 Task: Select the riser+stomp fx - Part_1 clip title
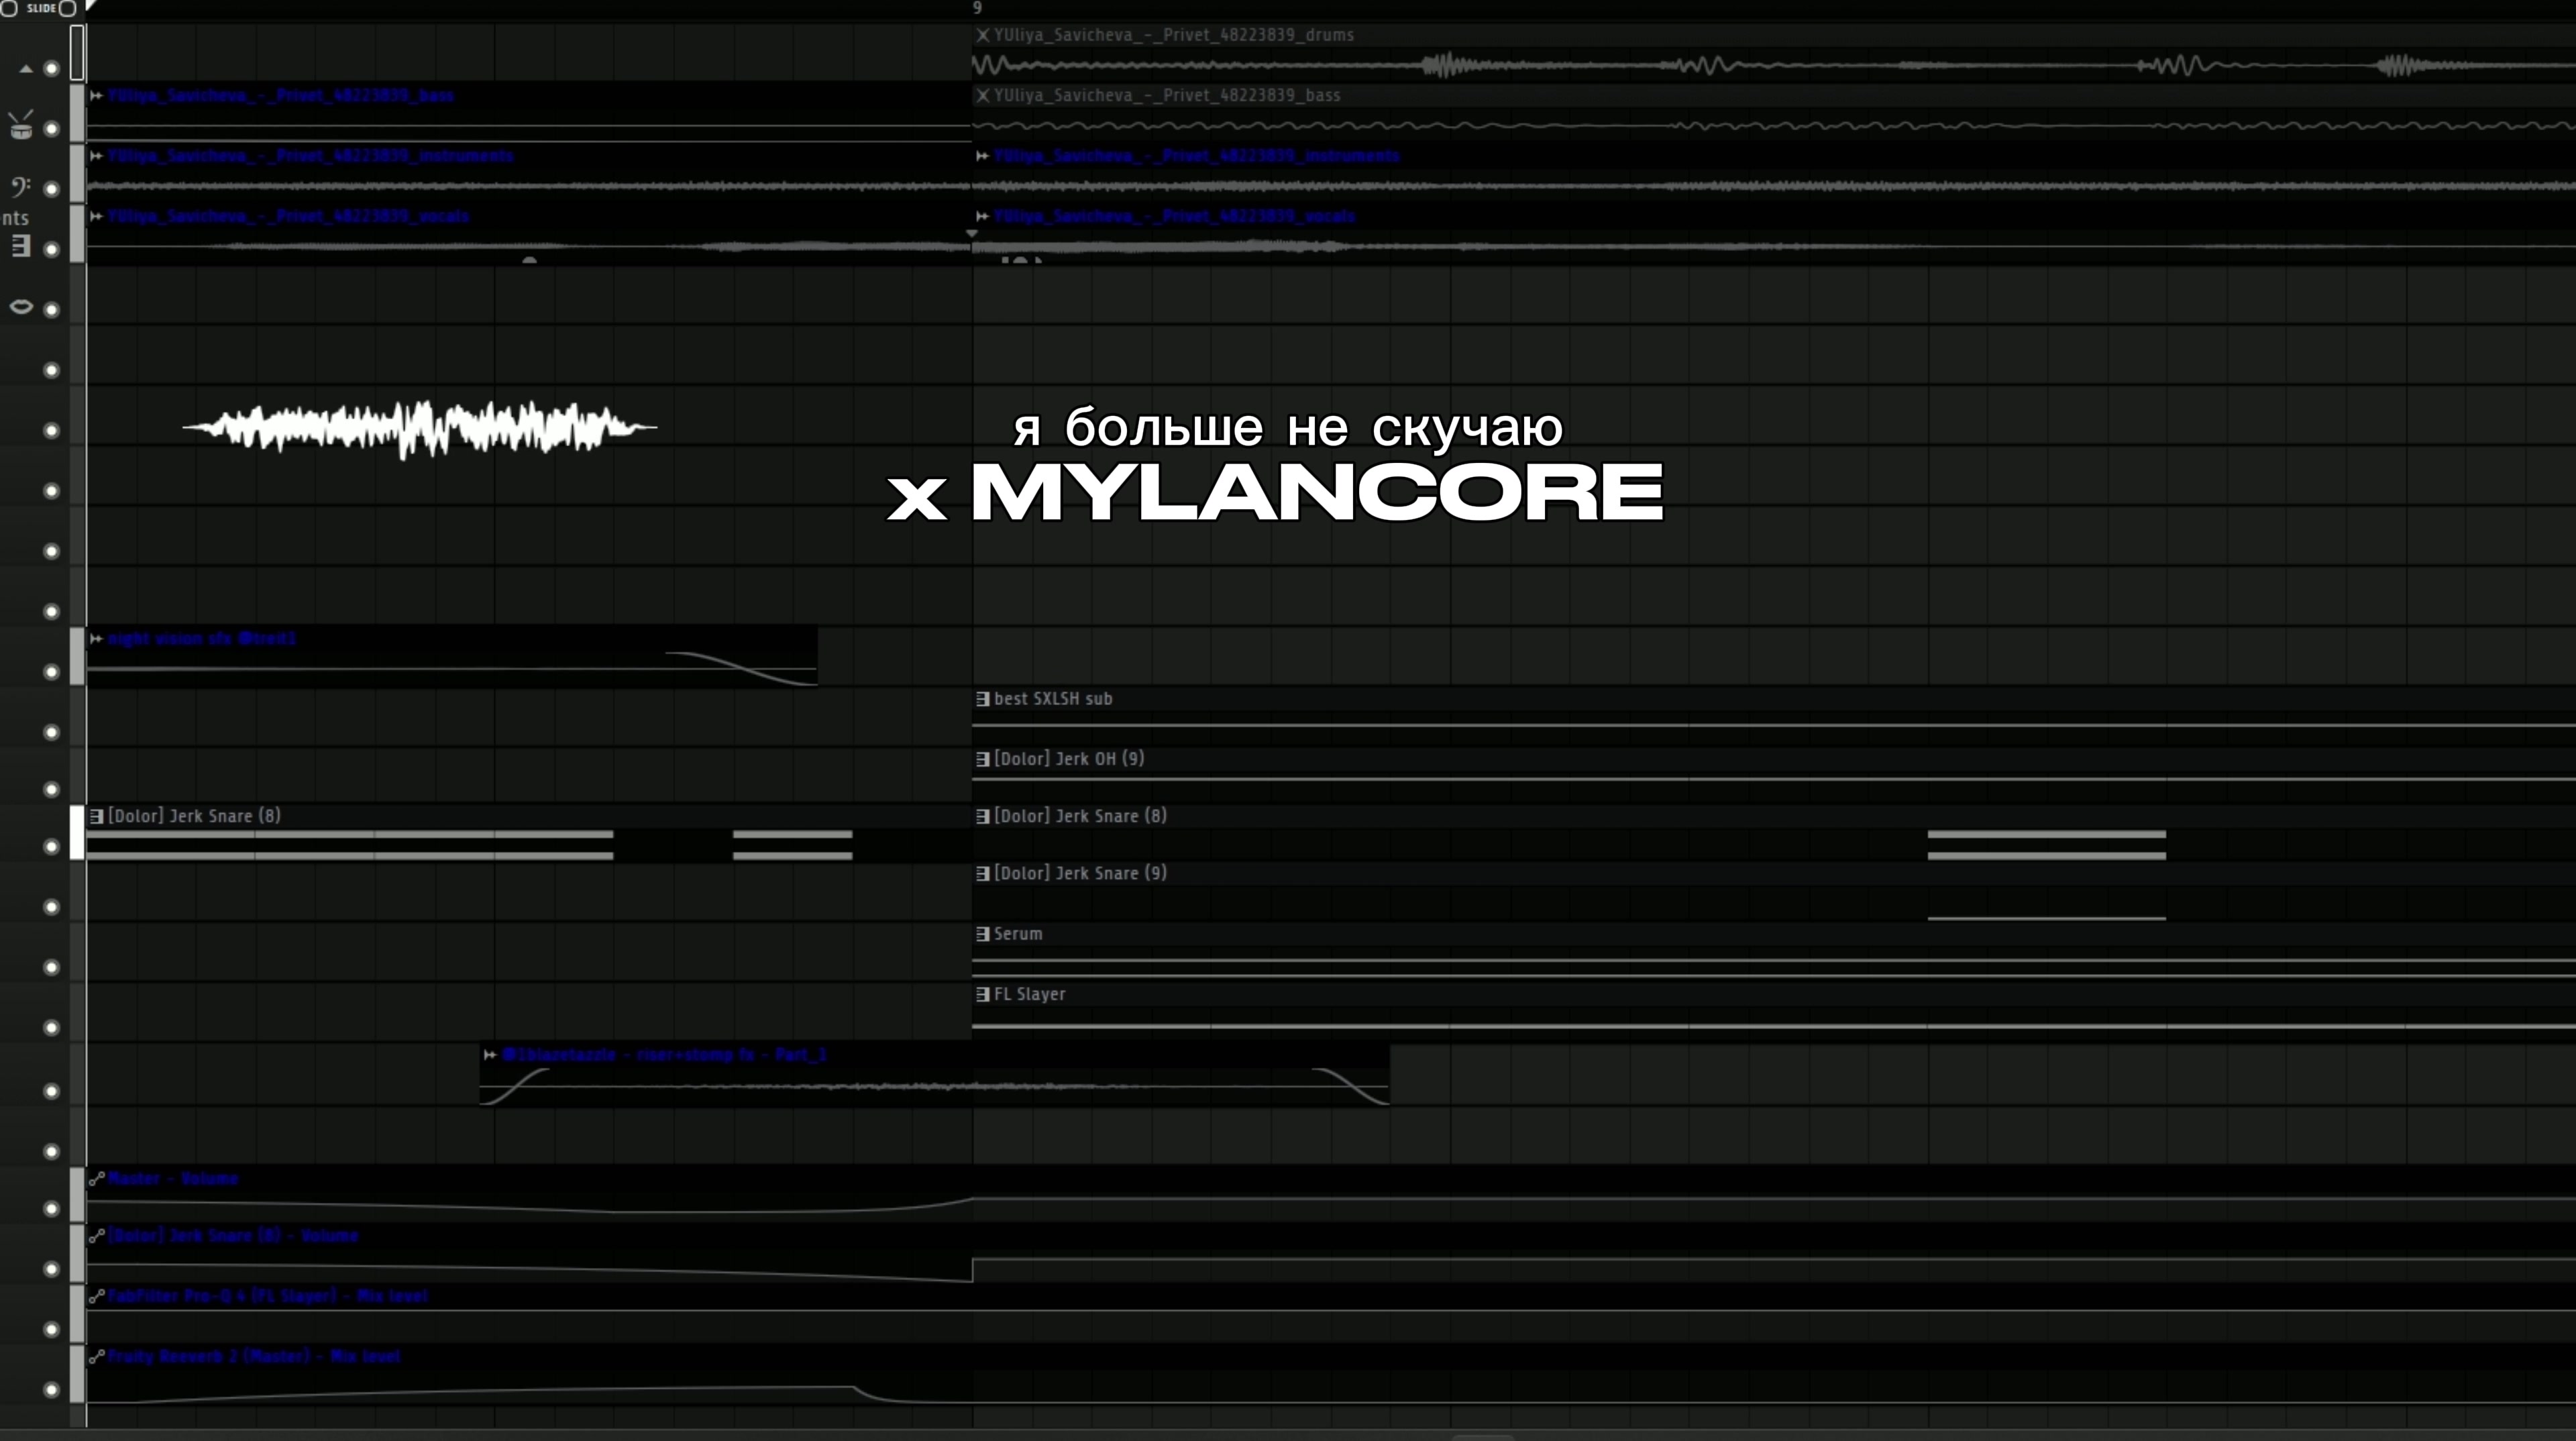(x=664, y=1055)
